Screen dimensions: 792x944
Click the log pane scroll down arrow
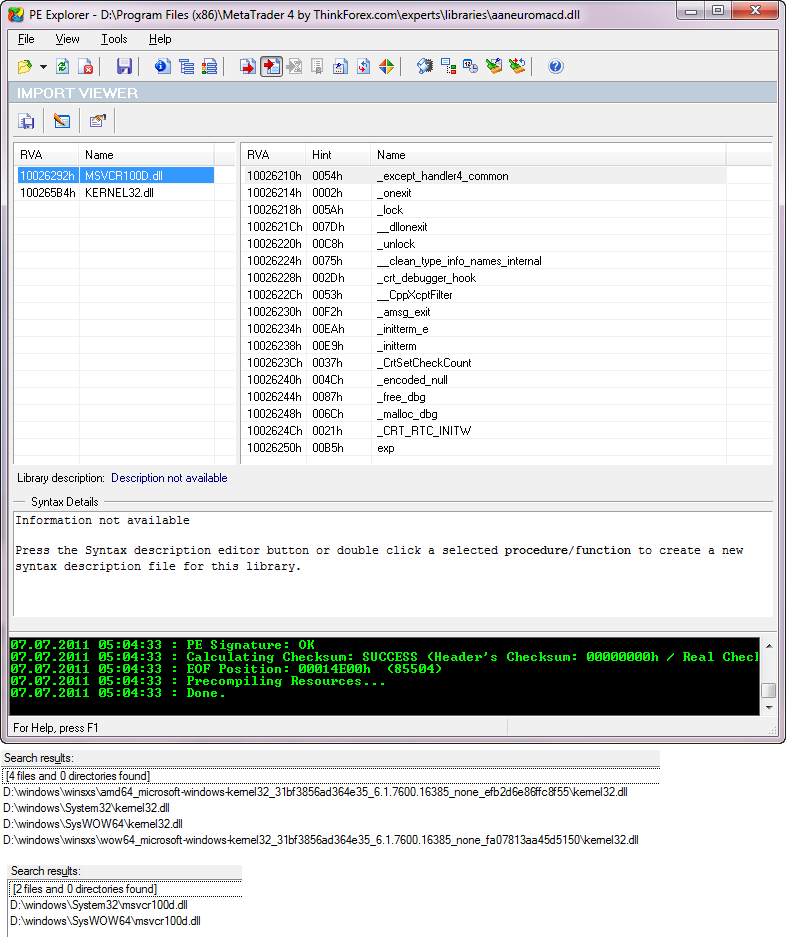(x=769, y=708)
